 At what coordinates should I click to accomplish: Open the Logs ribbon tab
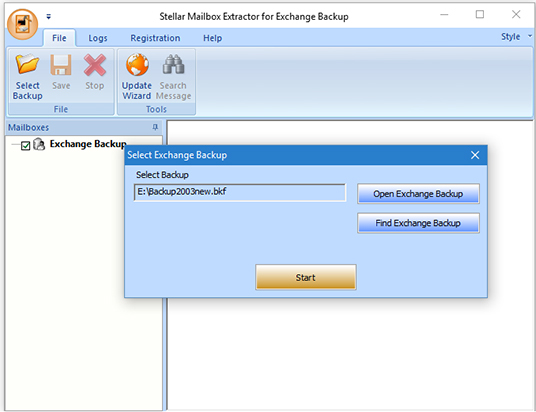pyautogui.click(x=98, y=38)
